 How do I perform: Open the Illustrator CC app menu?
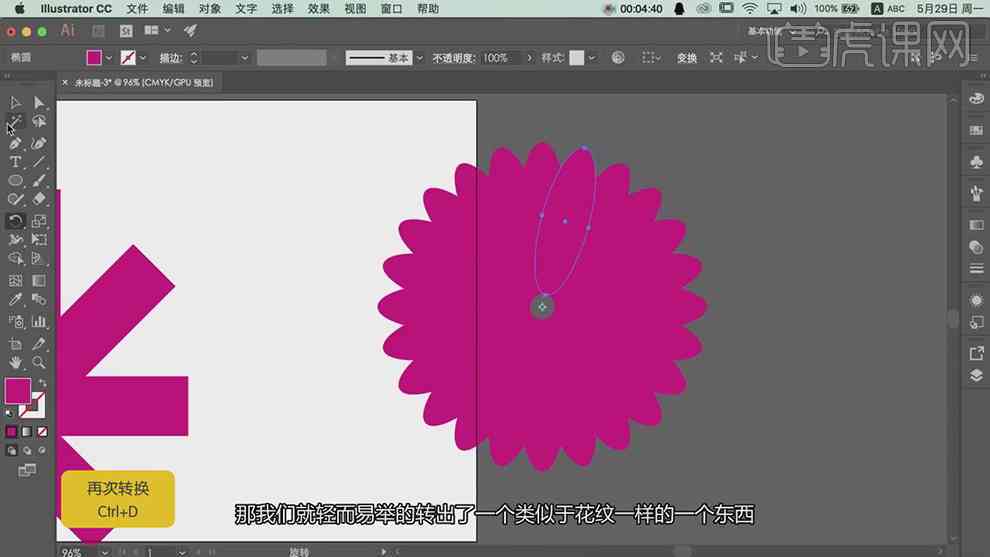(76, 9)
